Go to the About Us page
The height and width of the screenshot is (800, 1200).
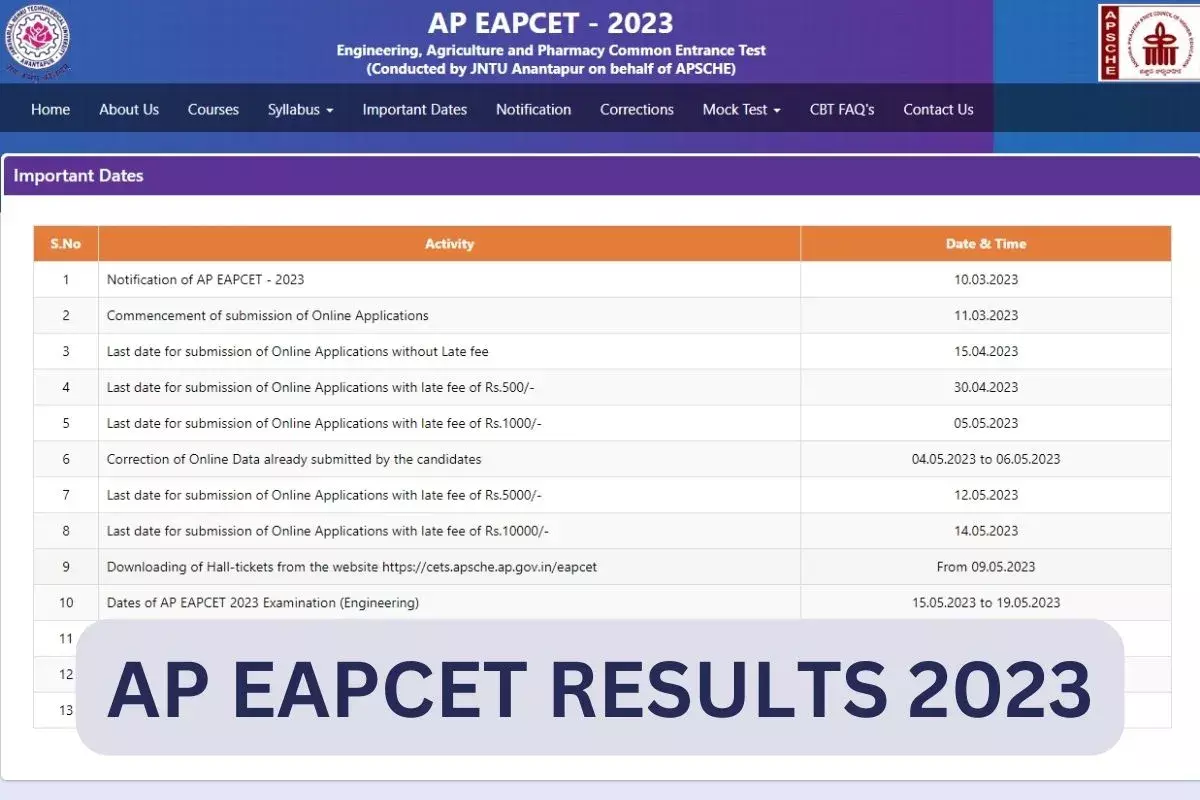click(129, 110)
